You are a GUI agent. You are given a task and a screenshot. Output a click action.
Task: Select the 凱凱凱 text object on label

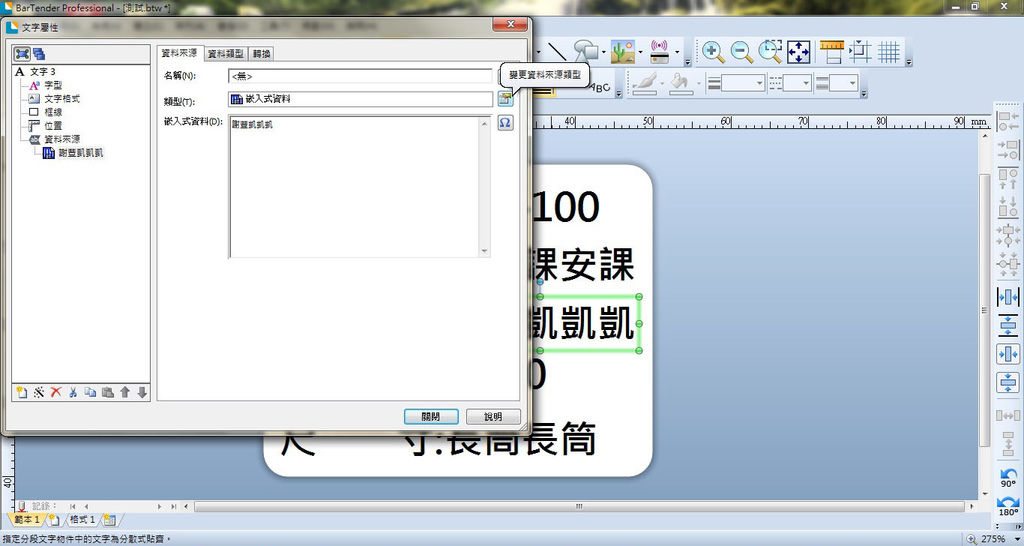(586, 324)
